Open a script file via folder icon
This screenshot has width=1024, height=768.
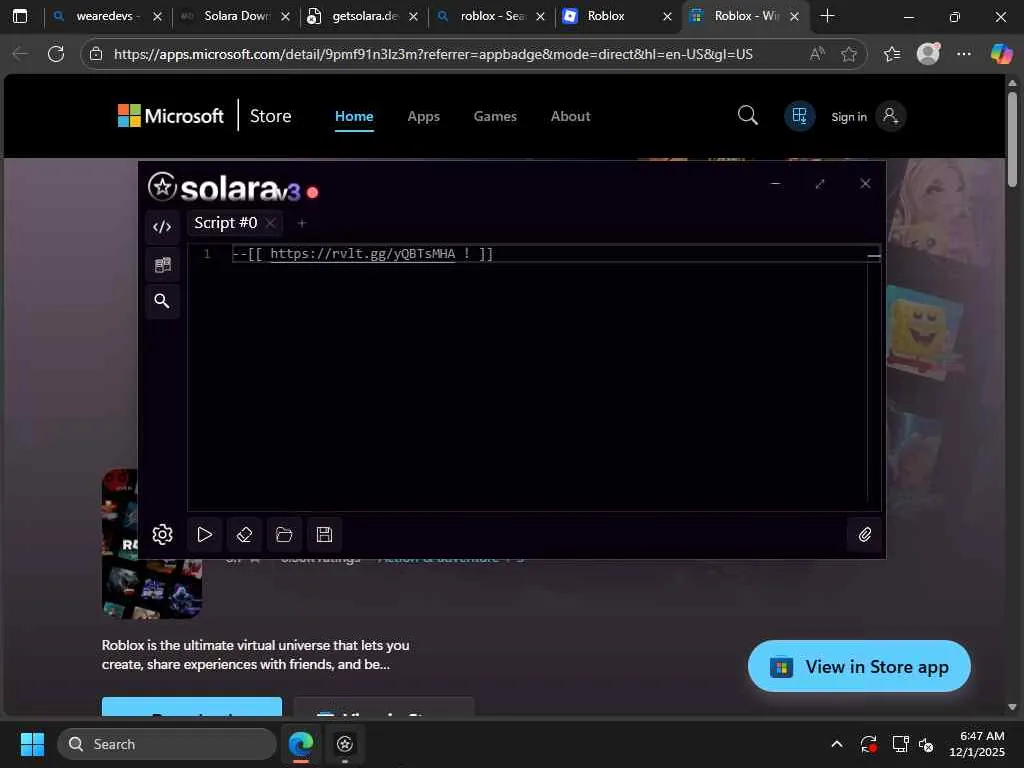click(284, 535)
